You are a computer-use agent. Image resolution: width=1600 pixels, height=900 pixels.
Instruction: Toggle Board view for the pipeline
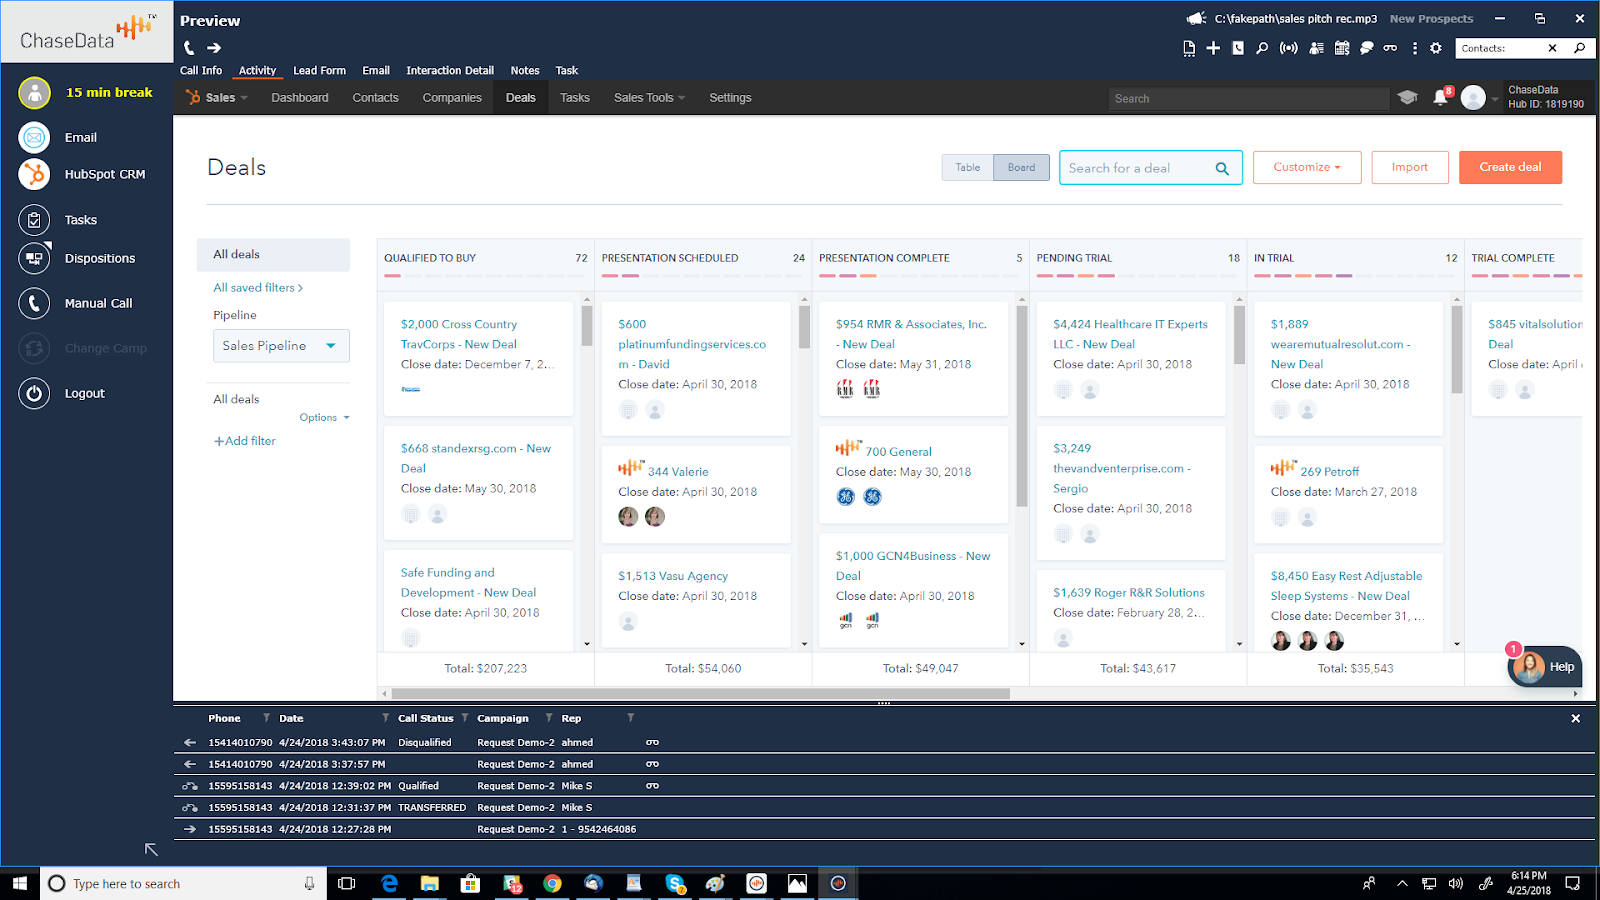[1020, 167]
